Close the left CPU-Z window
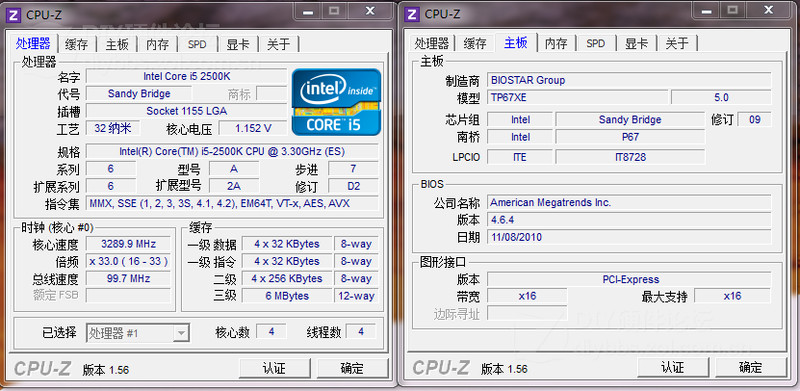 (369, 10)
